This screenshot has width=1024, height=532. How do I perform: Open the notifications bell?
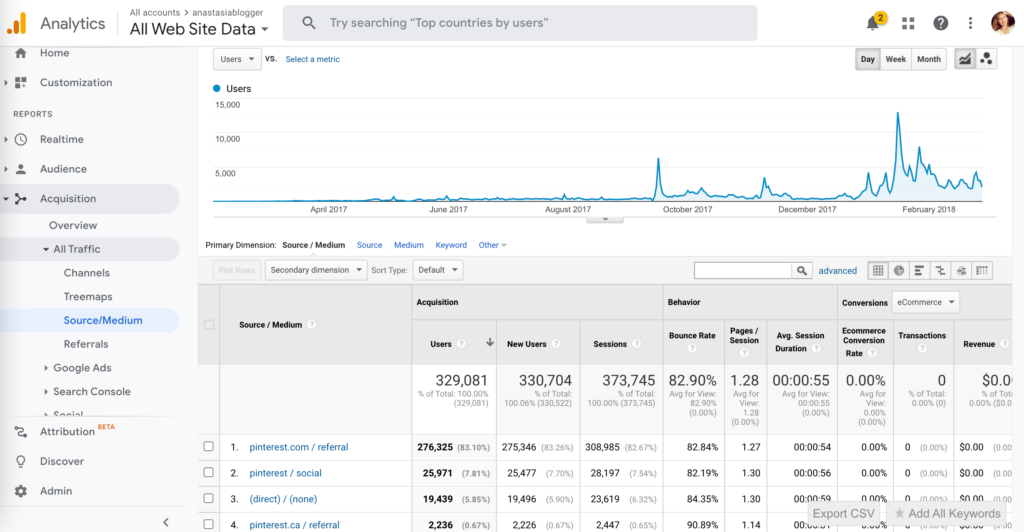click(872, 23)
